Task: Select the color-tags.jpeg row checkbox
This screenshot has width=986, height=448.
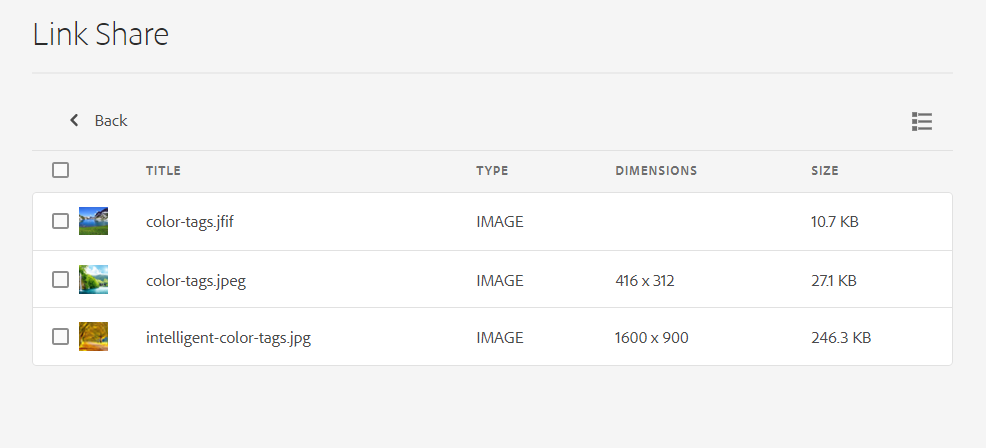Action: click(x=61, y=280)
